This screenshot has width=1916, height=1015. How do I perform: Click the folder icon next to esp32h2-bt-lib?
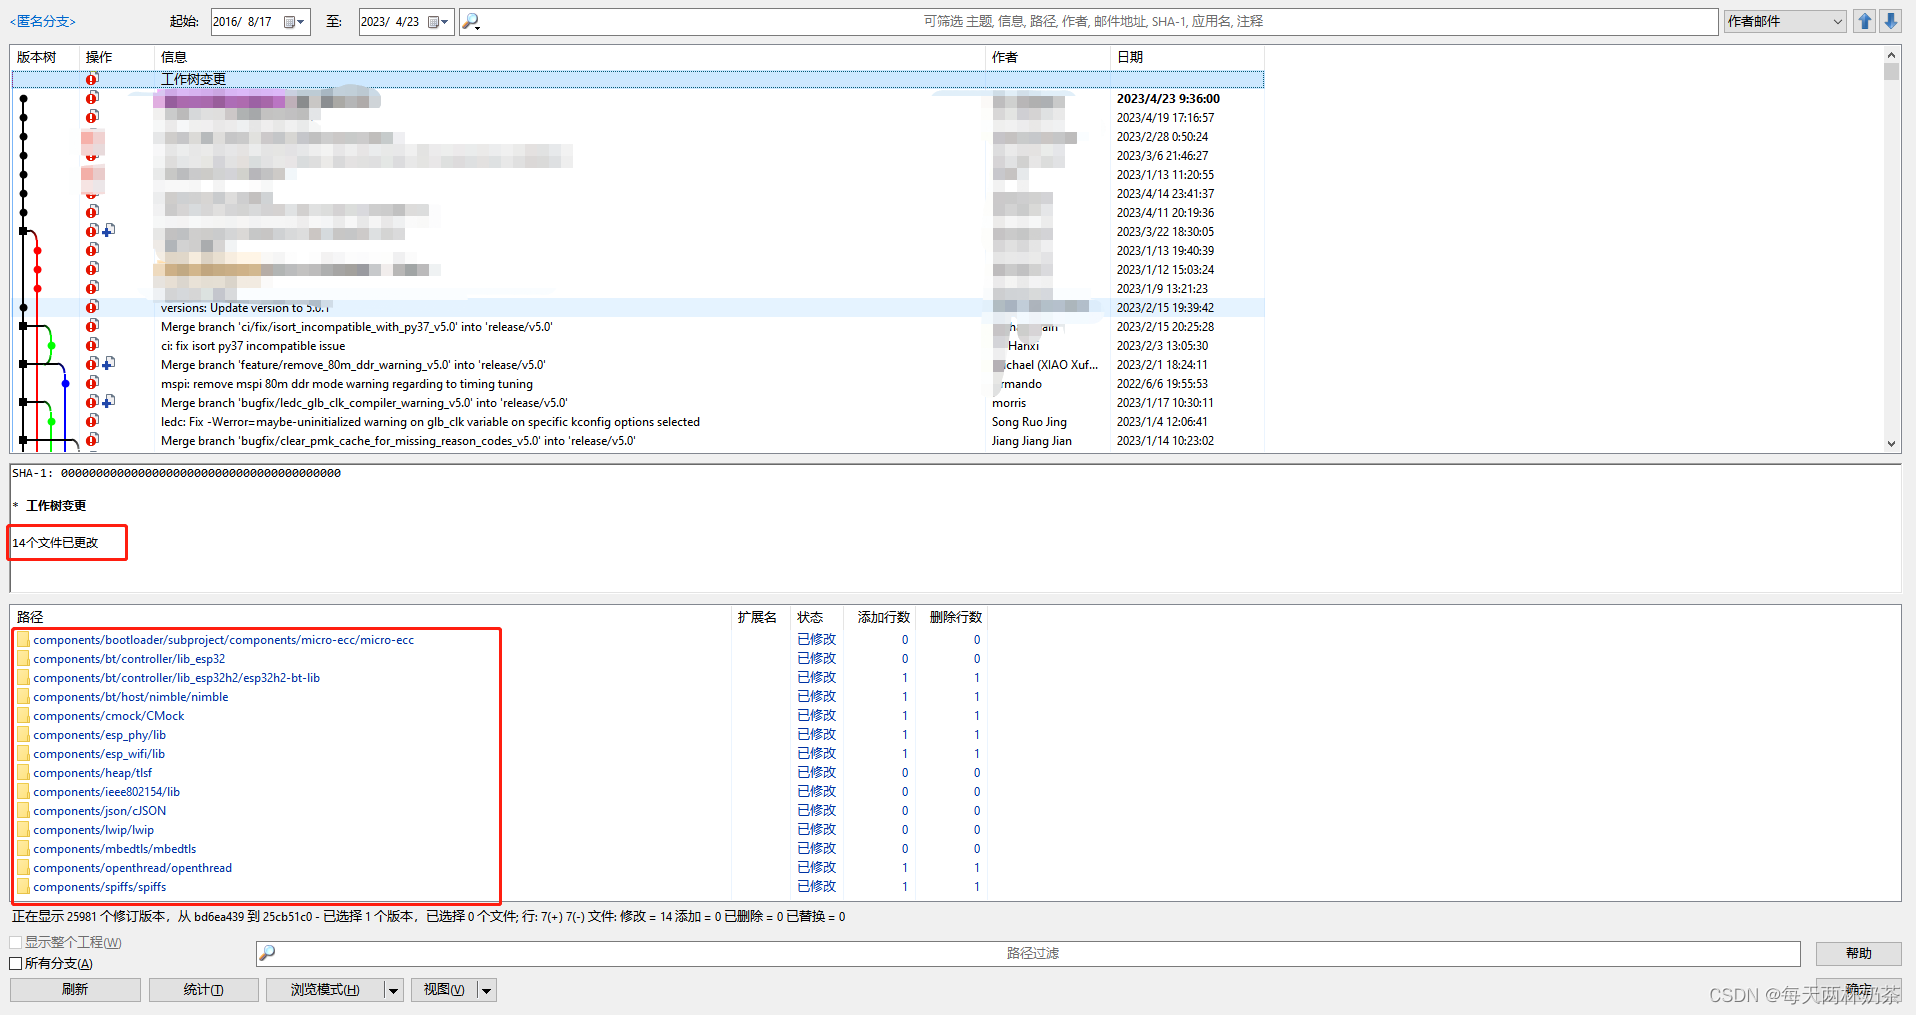click(23, 678)
